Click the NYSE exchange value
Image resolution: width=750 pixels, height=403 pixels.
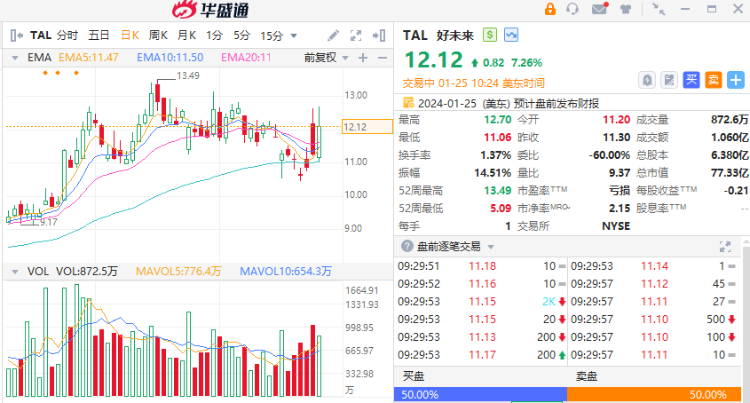[616, 226]
